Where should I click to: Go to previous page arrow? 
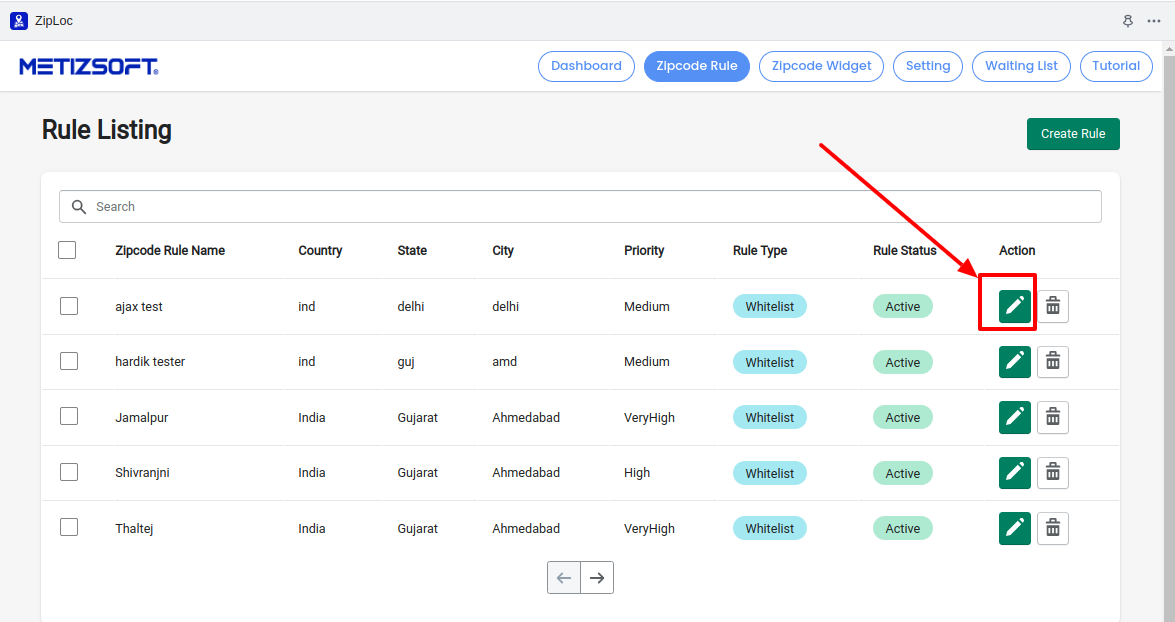coord(564,578)
